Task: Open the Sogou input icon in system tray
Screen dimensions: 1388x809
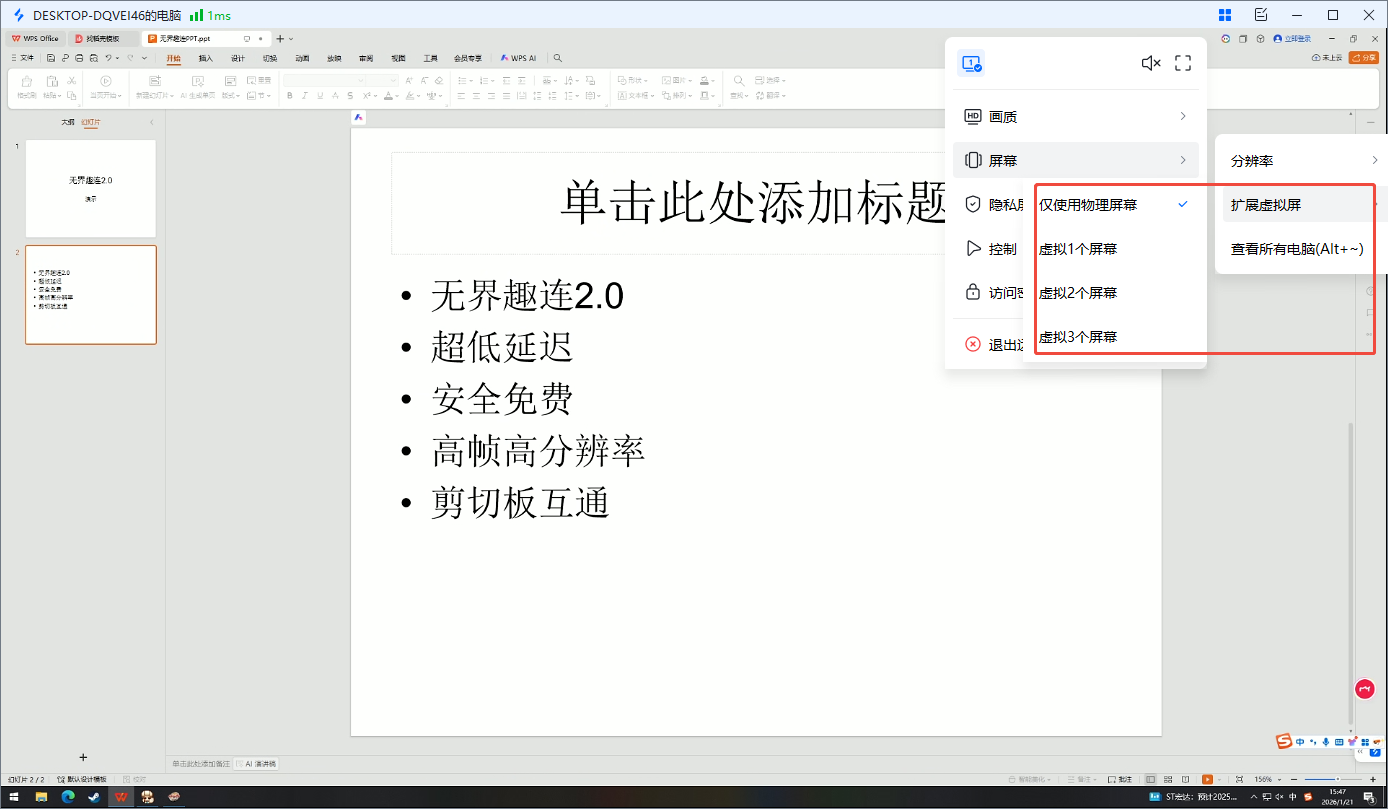Action: pos(1309,798)
